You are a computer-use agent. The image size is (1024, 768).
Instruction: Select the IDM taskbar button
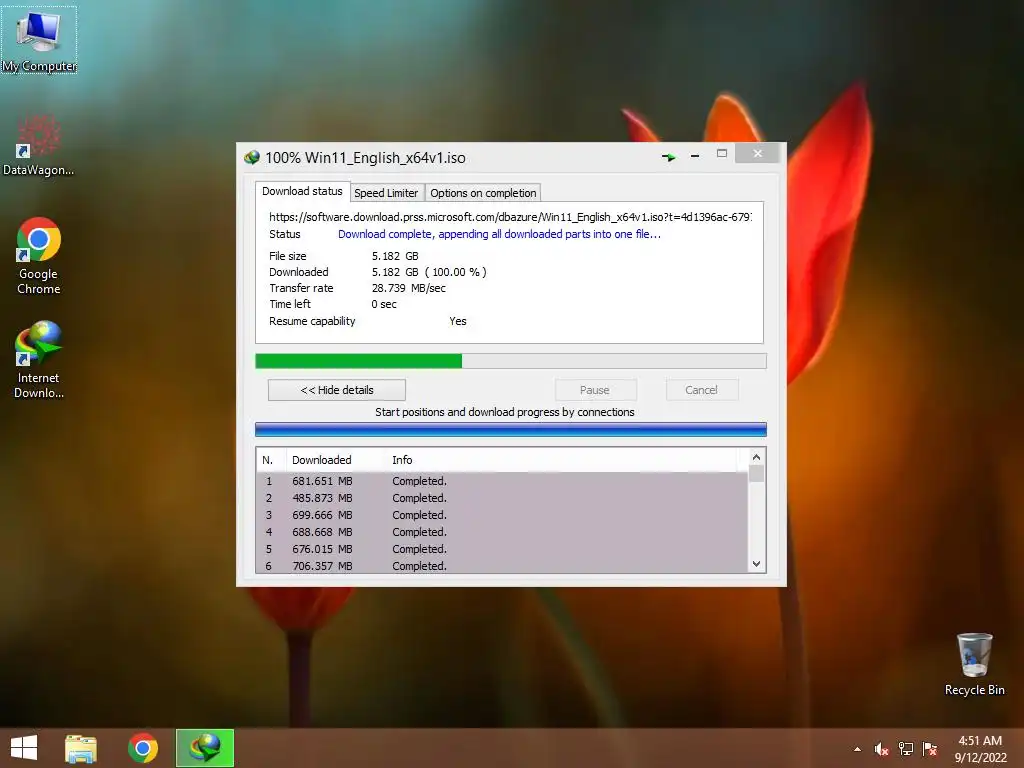tap(205, 748)
